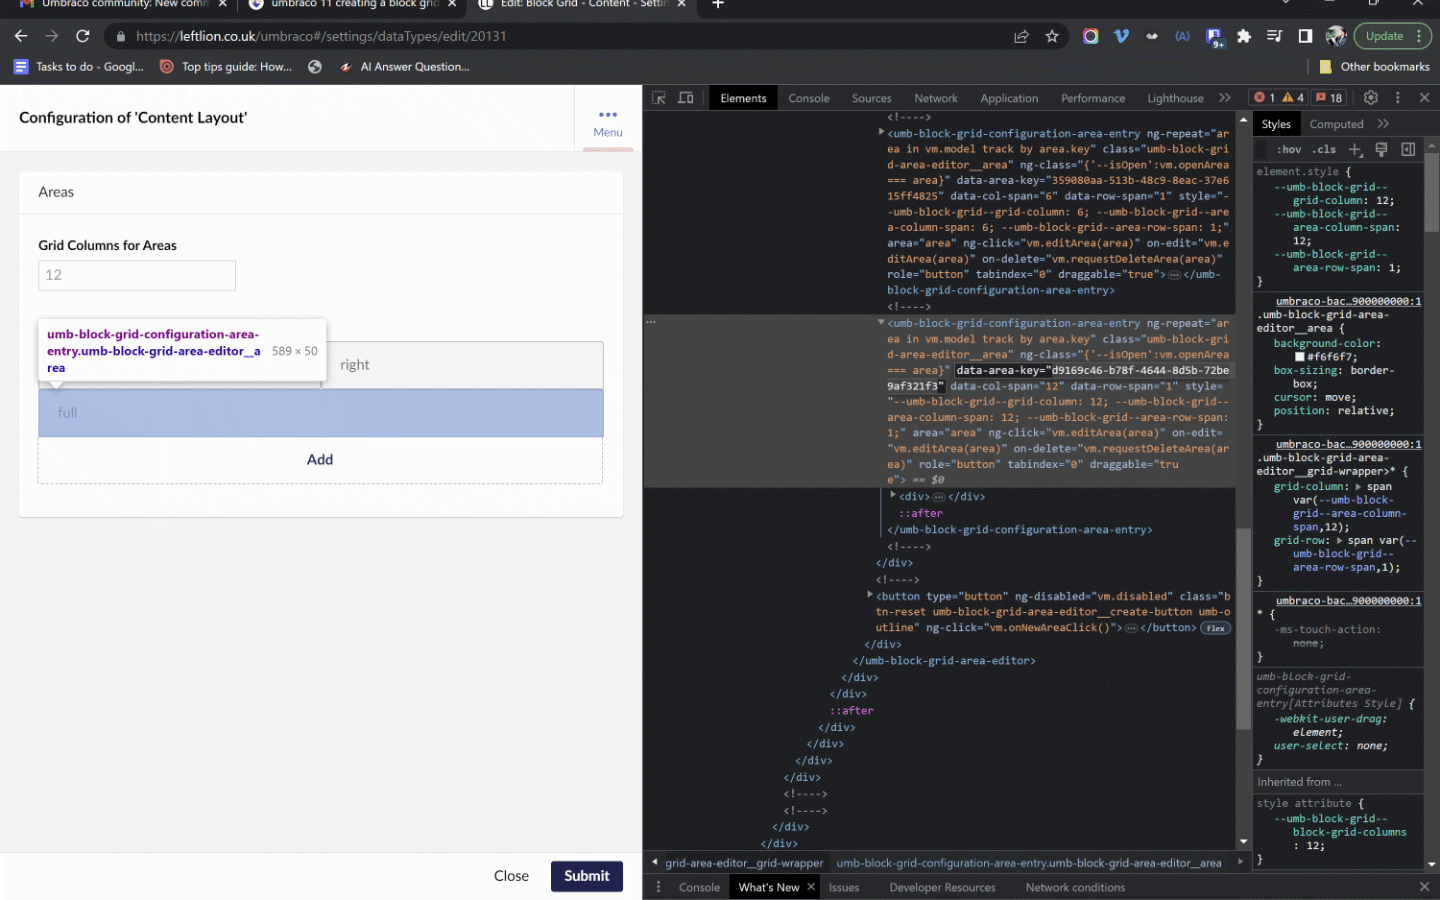Select the right area block
1440x900 pixels.
point(464,365)
